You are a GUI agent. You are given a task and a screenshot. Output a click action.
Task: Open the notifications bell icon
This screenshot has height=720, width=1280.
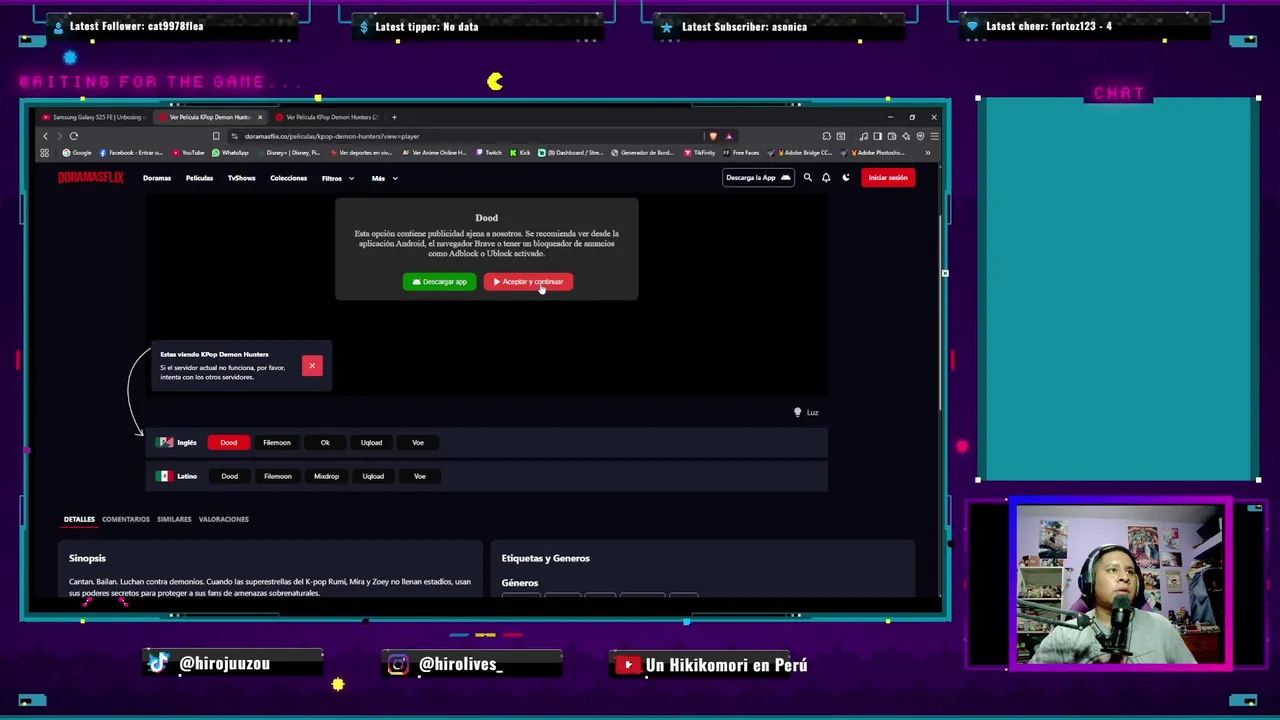(x=826, y=178)
